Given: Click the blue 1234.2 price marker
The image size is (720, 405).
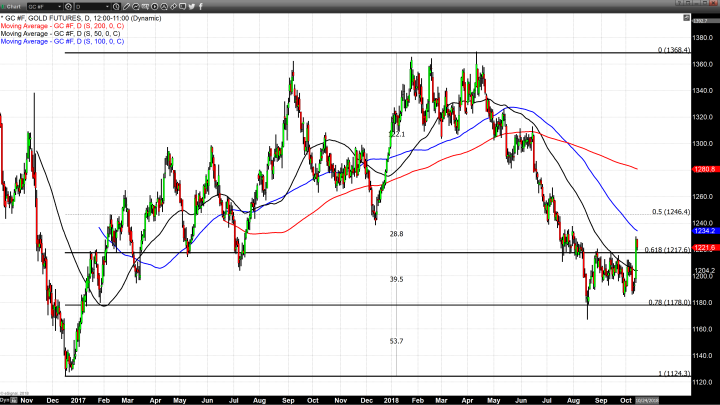Looking at the screenshot, I should point(706,231).
